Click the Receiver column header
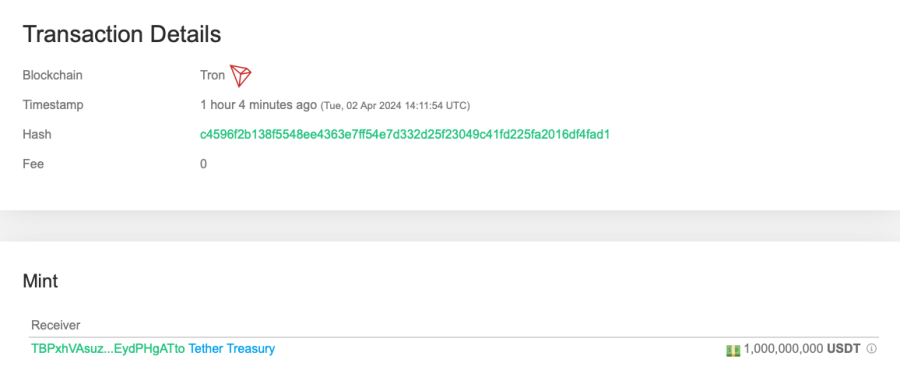 [56, 325]
